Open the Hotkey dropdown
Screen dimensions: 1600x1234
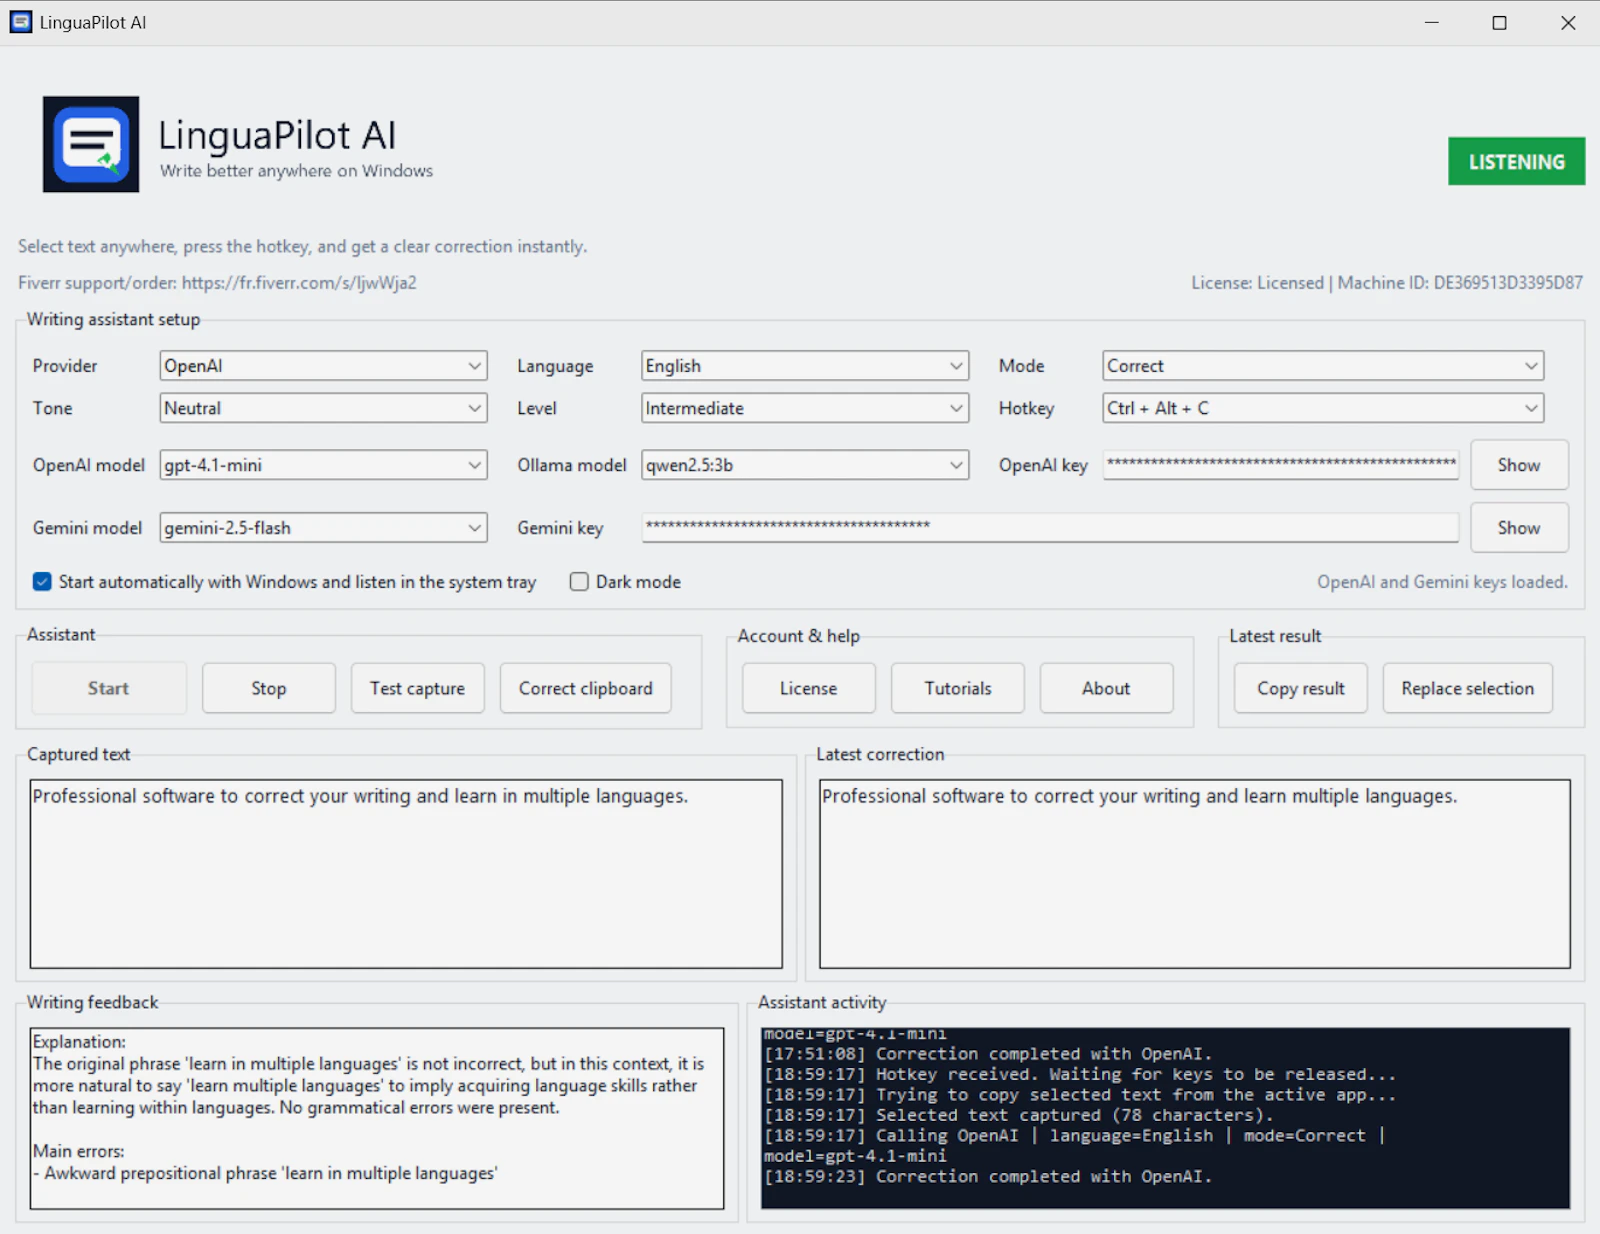(x=1323, y=408)
